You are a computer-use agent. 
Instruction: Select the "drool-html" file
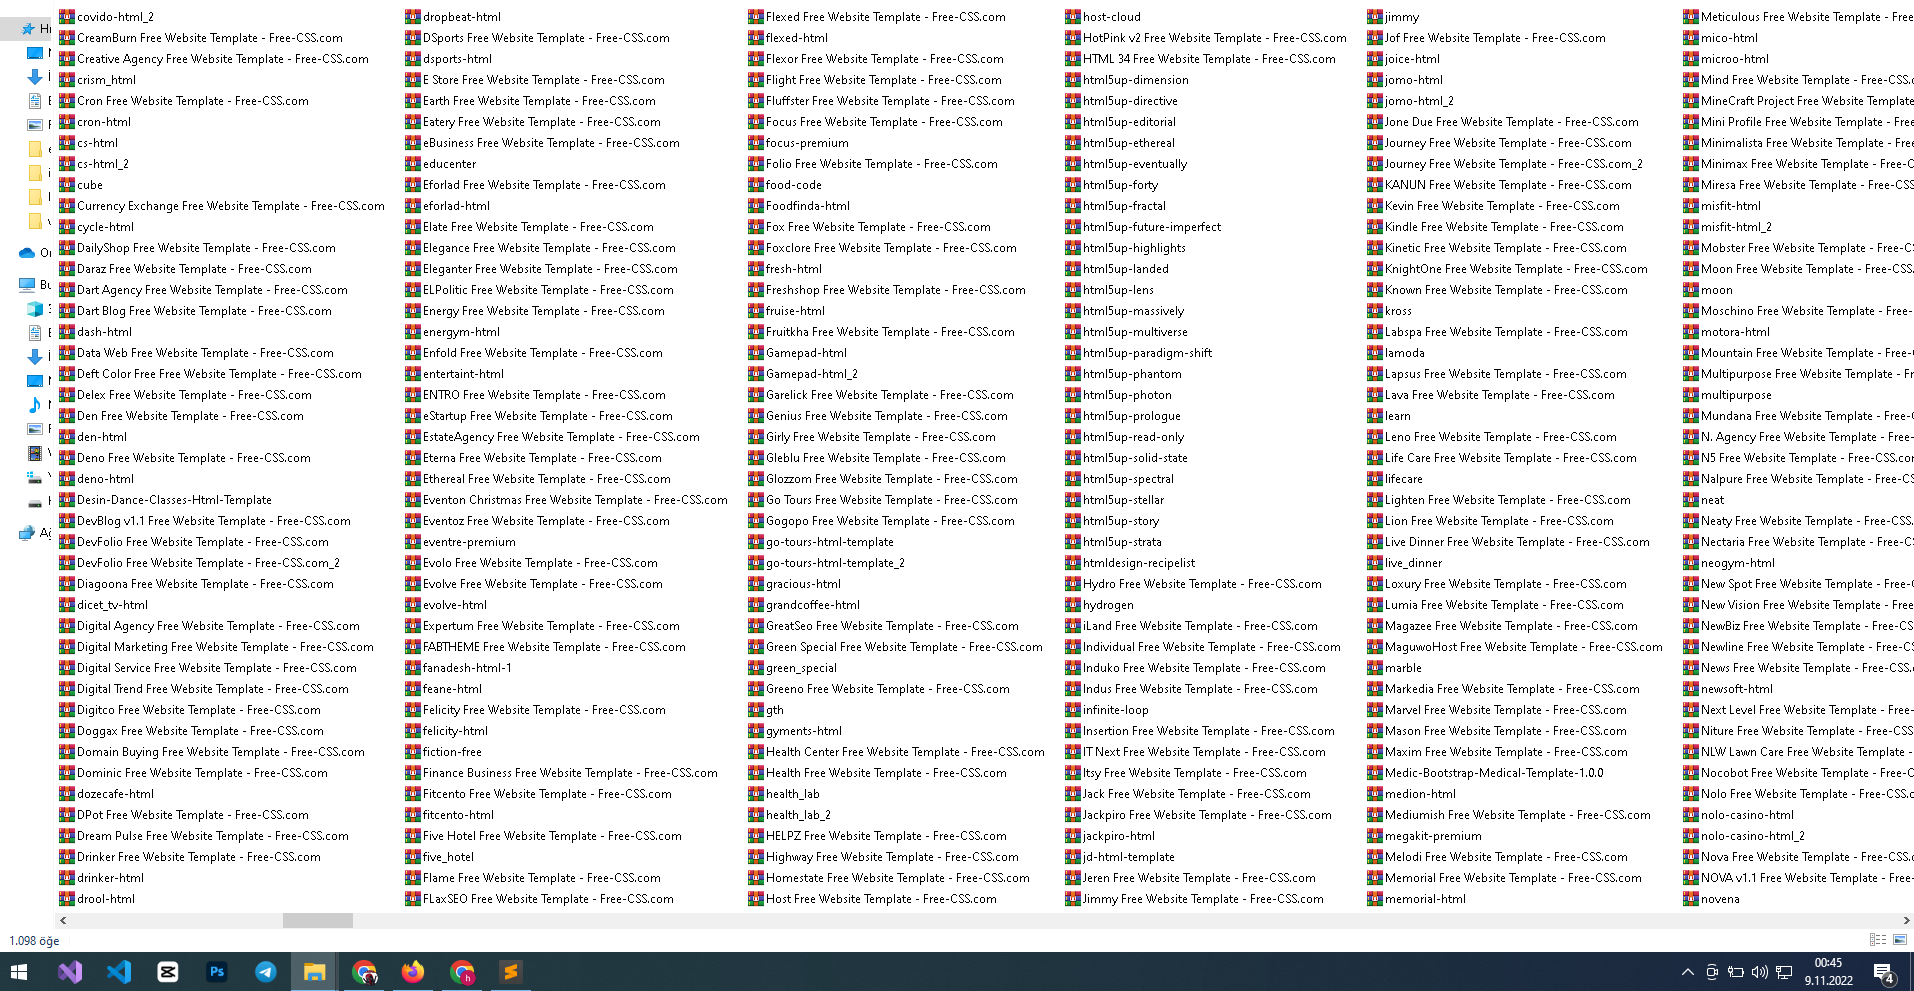click(x=97, y=899)
